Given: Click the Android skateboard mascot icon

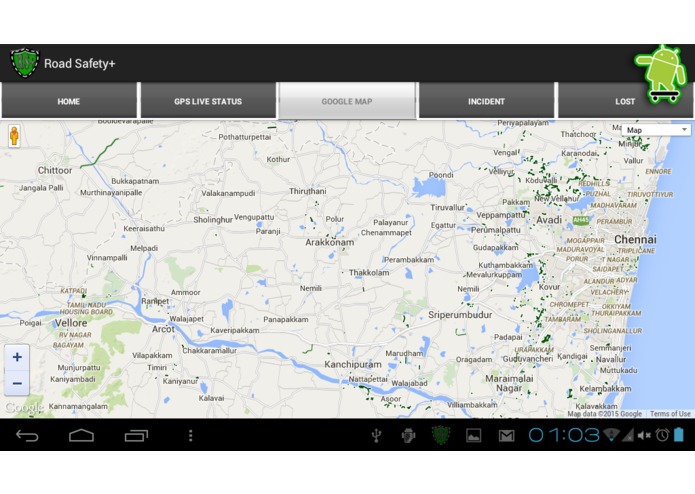Looking at the screenshot, I should click(x=662, y=74).
